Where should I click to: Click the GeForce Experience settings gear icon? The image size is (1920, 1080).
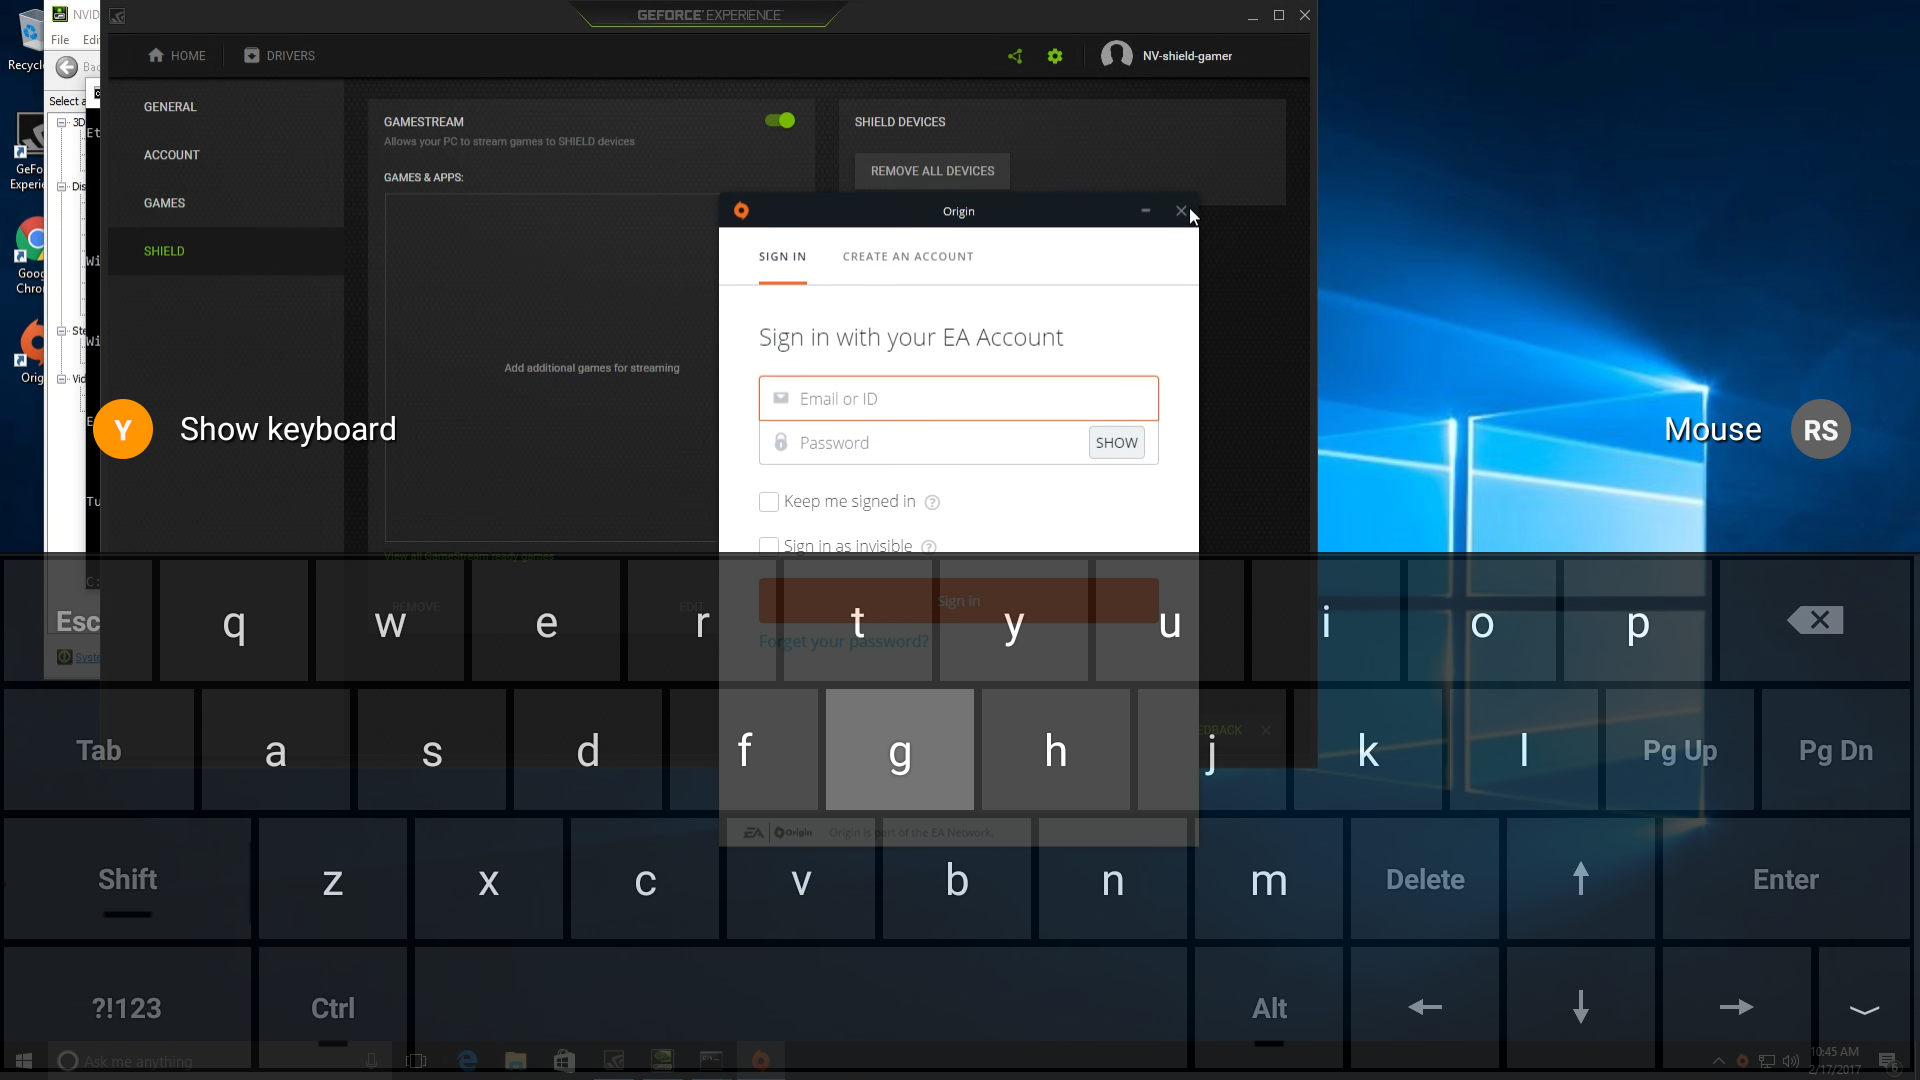pos(1055,55)
